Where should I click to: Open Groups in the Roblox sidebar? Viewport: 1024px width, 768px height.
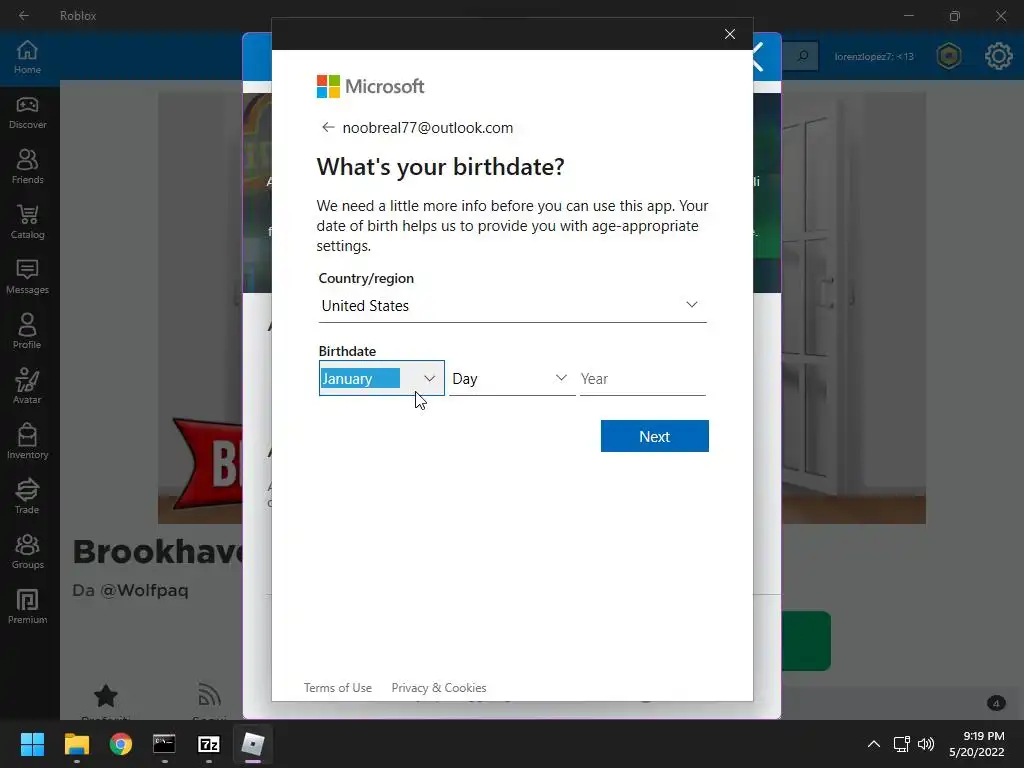click(x=27, y=551)
